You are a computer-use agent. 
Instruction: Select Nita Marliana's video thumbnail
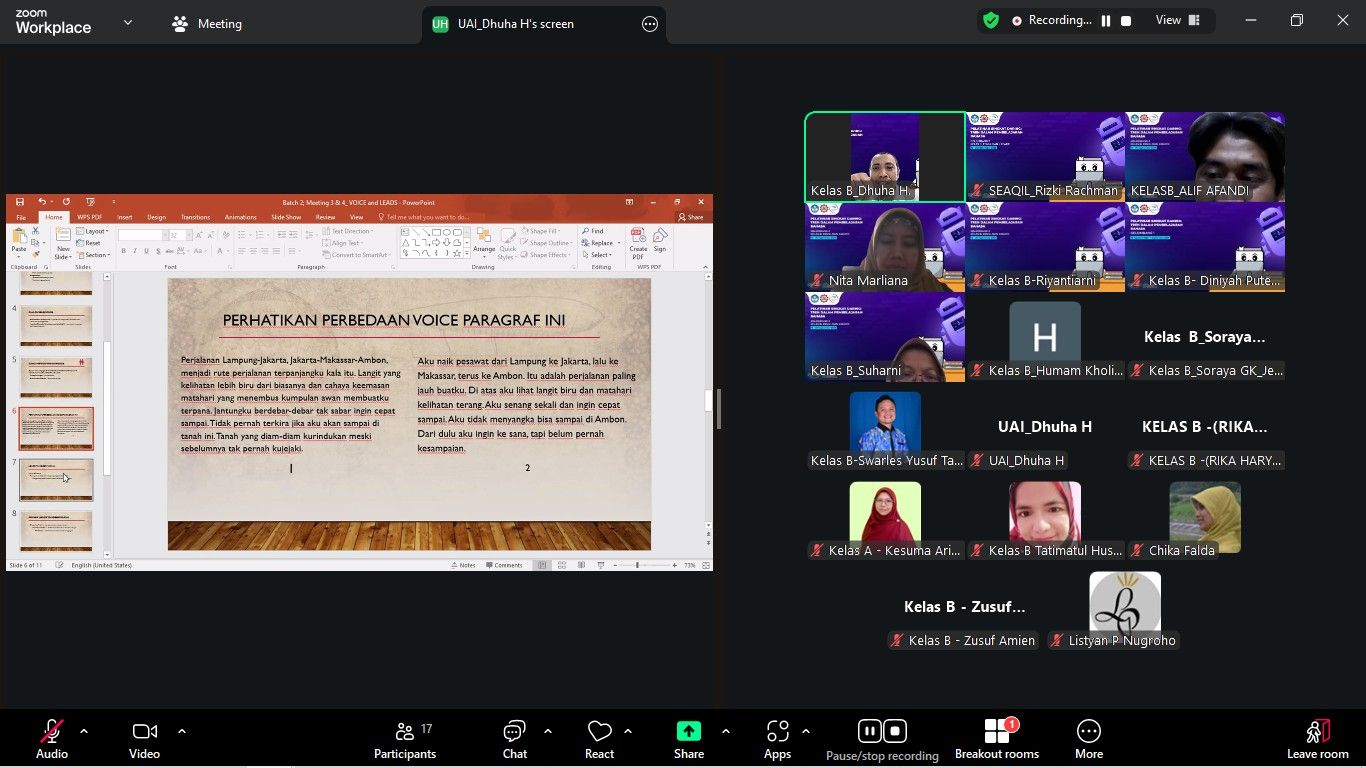[x=885, y=247]
